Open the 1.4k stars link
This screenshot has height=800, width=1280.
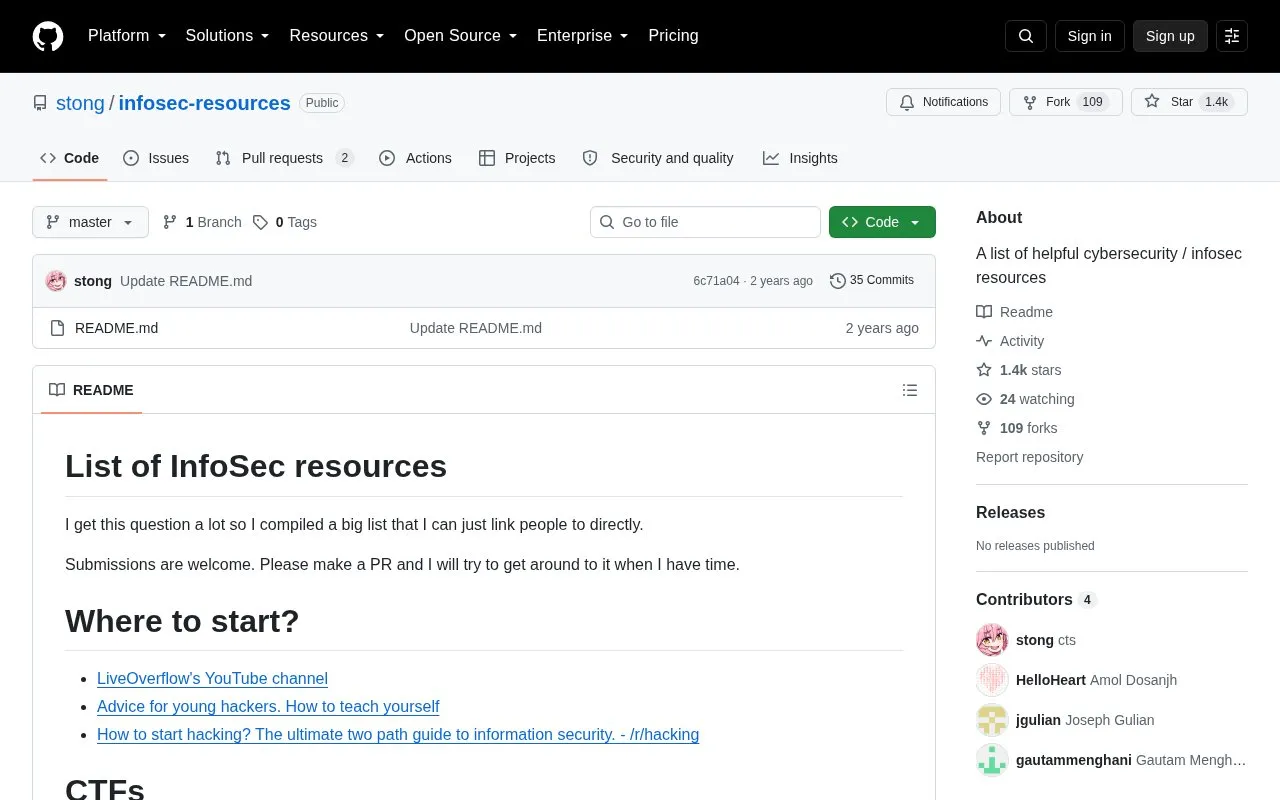(x=1019, y=370)
